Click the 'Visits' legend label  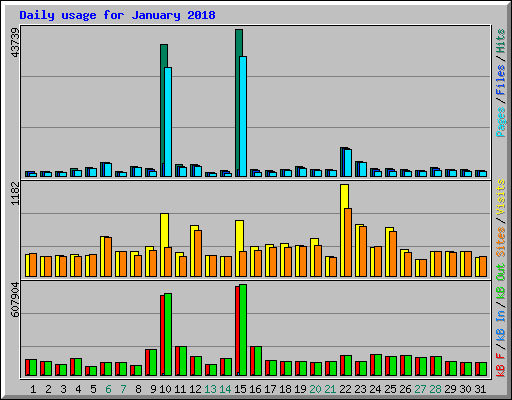point(501,198)
